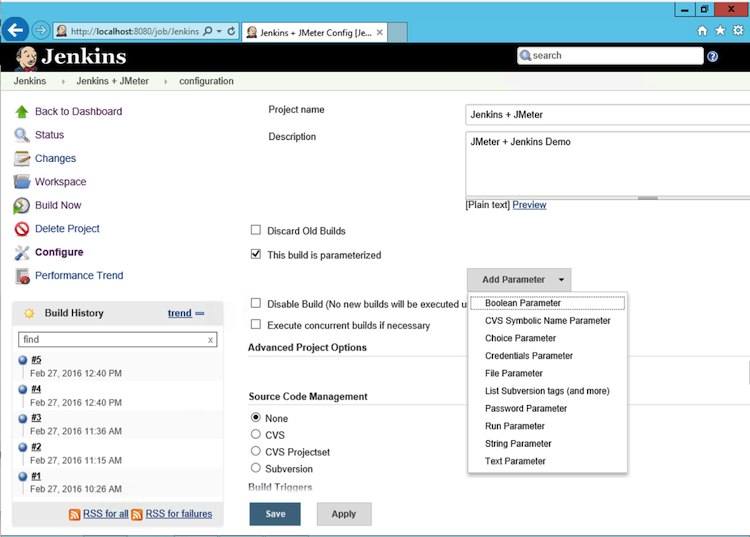Click the browser forward arrow button
The height and width of the screenshot is (537, 750).
[41, 31]
